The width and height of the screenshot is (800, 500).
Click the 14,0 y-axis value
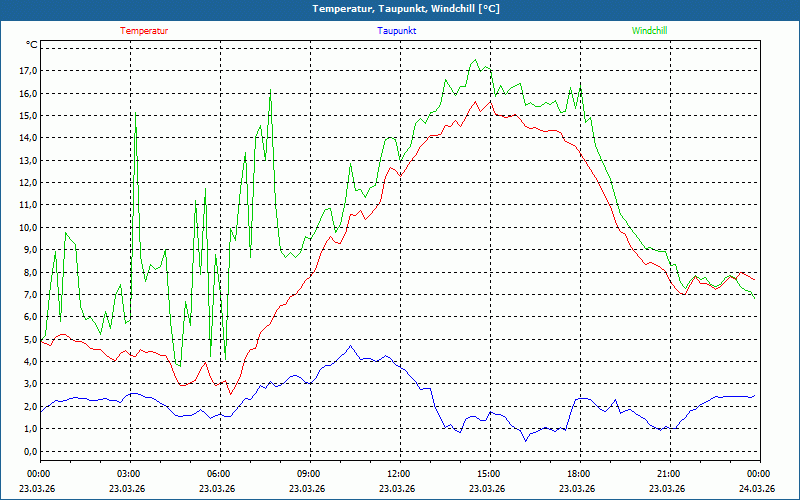[27, 138]
